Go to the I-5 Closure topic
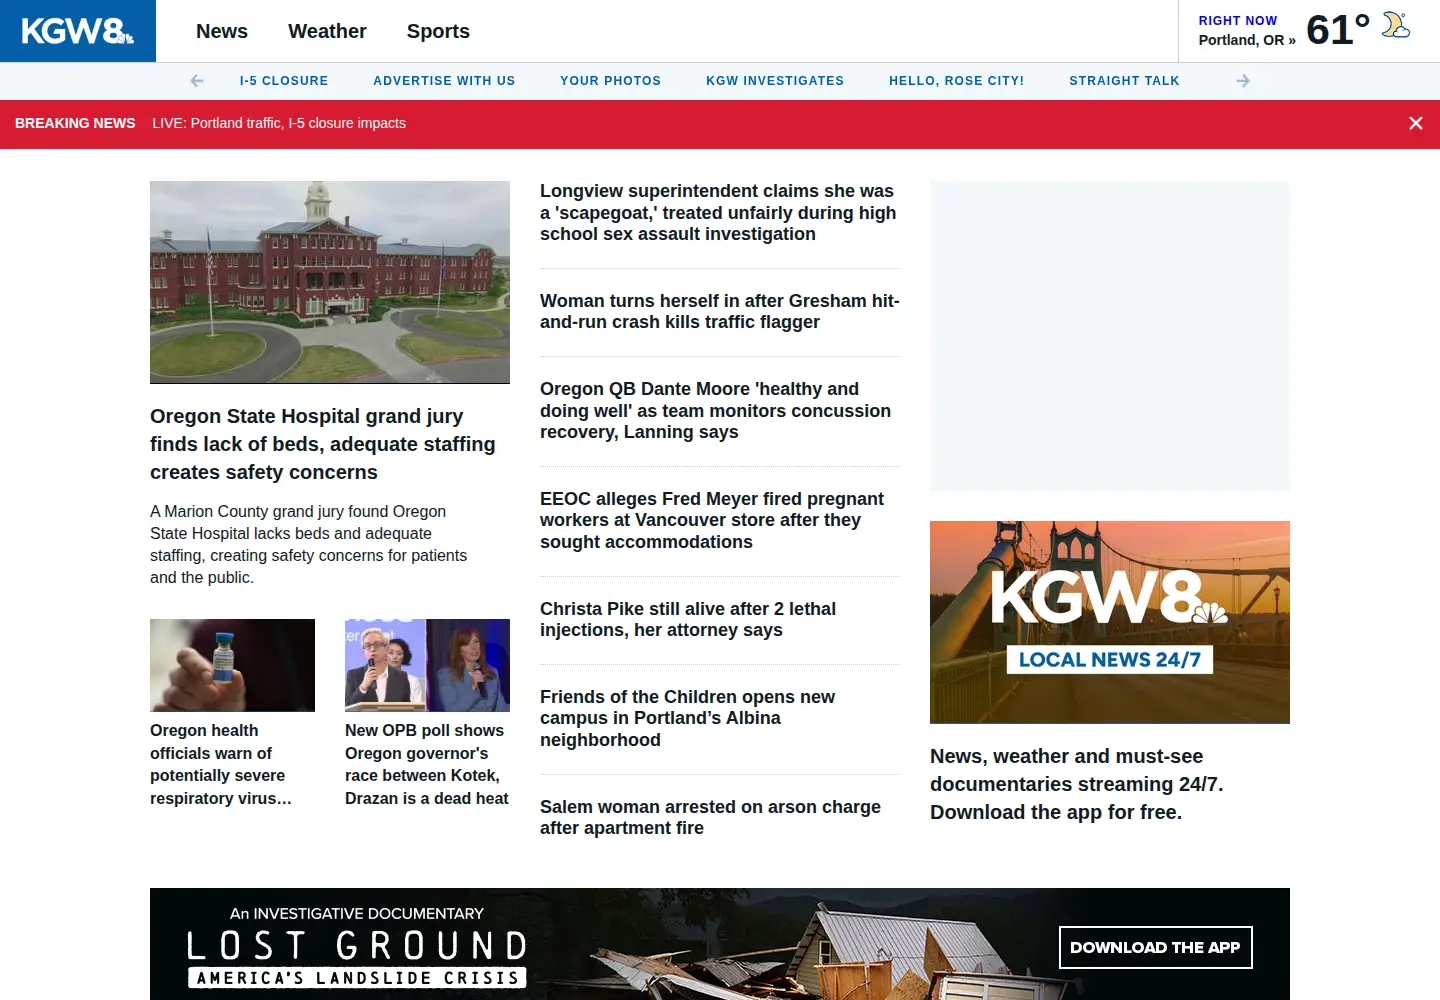The height and width of the screenshot is (1000, 1440). point(284,81)
